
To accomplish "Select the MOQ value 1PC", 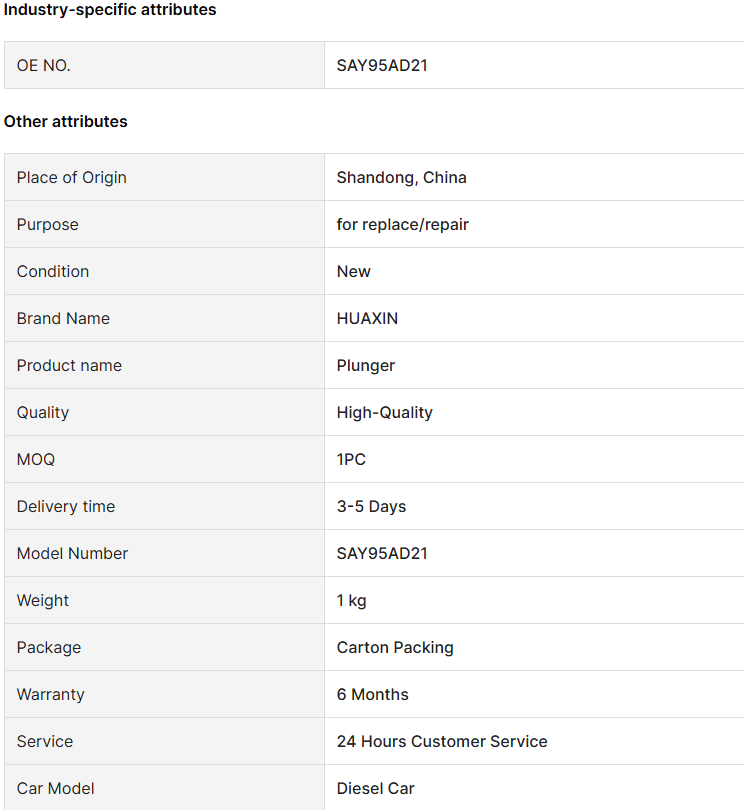I will (351, 459).
